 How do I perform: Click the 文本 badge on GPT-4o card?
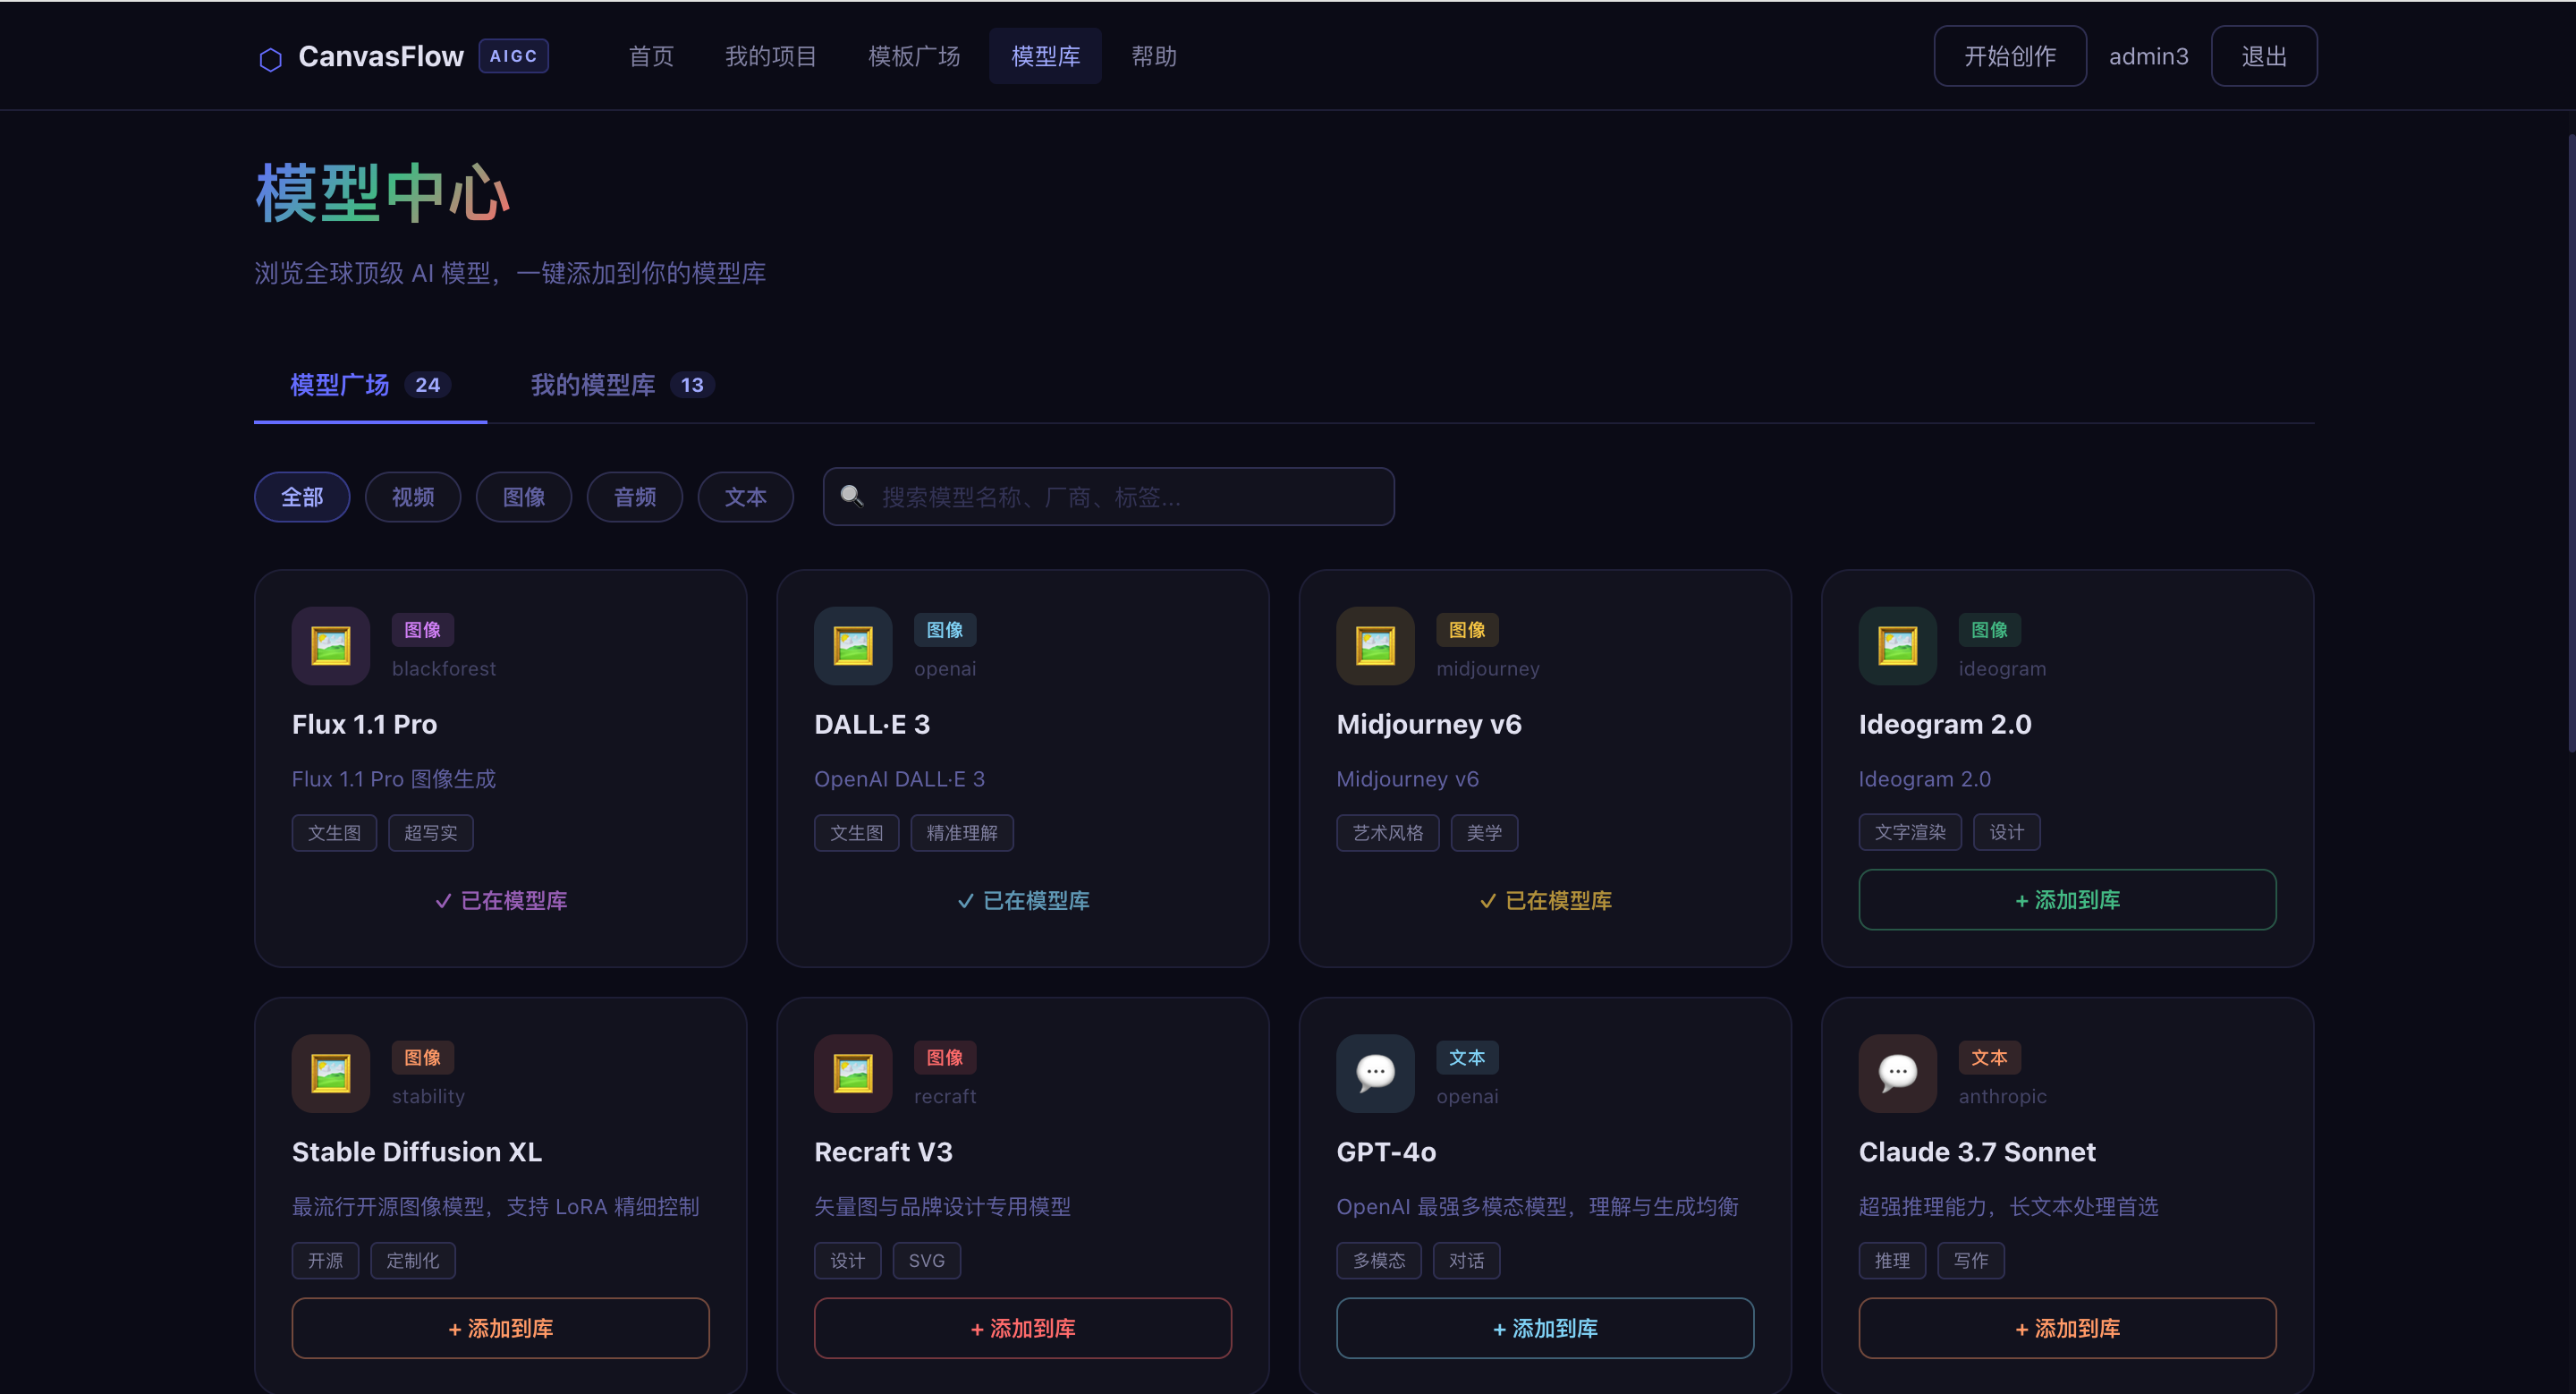click(x=1467, y=1057)
